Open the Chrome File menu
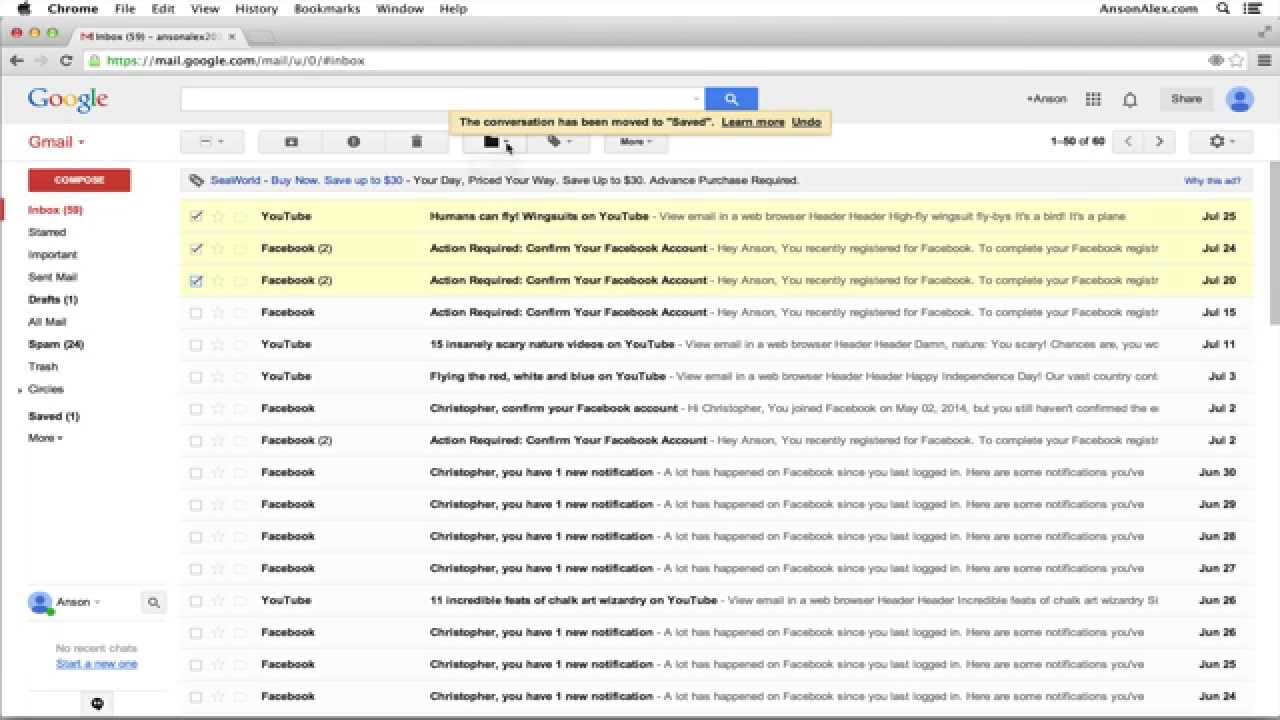This screenshot has height=720, width=1280. click(125, 9)
